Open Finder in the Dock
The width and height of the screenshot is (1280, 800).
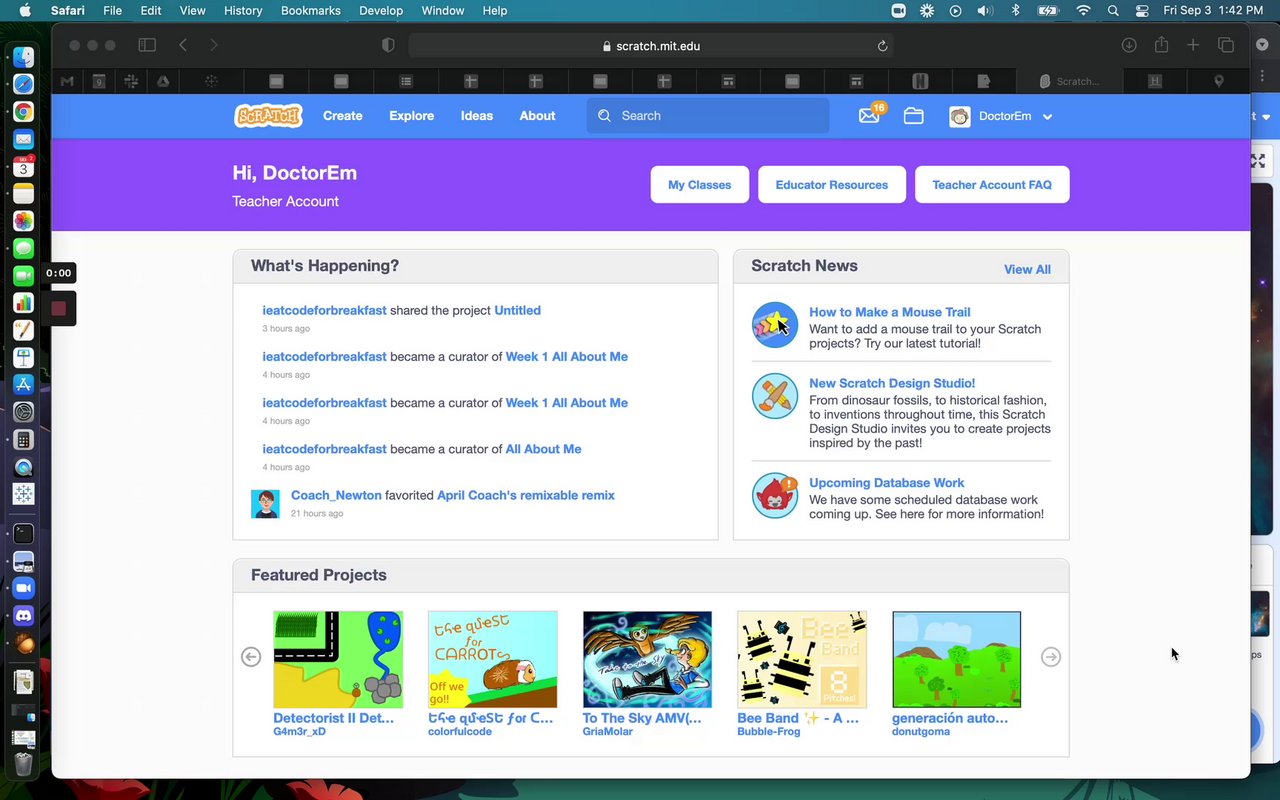[x=23, y=57]
